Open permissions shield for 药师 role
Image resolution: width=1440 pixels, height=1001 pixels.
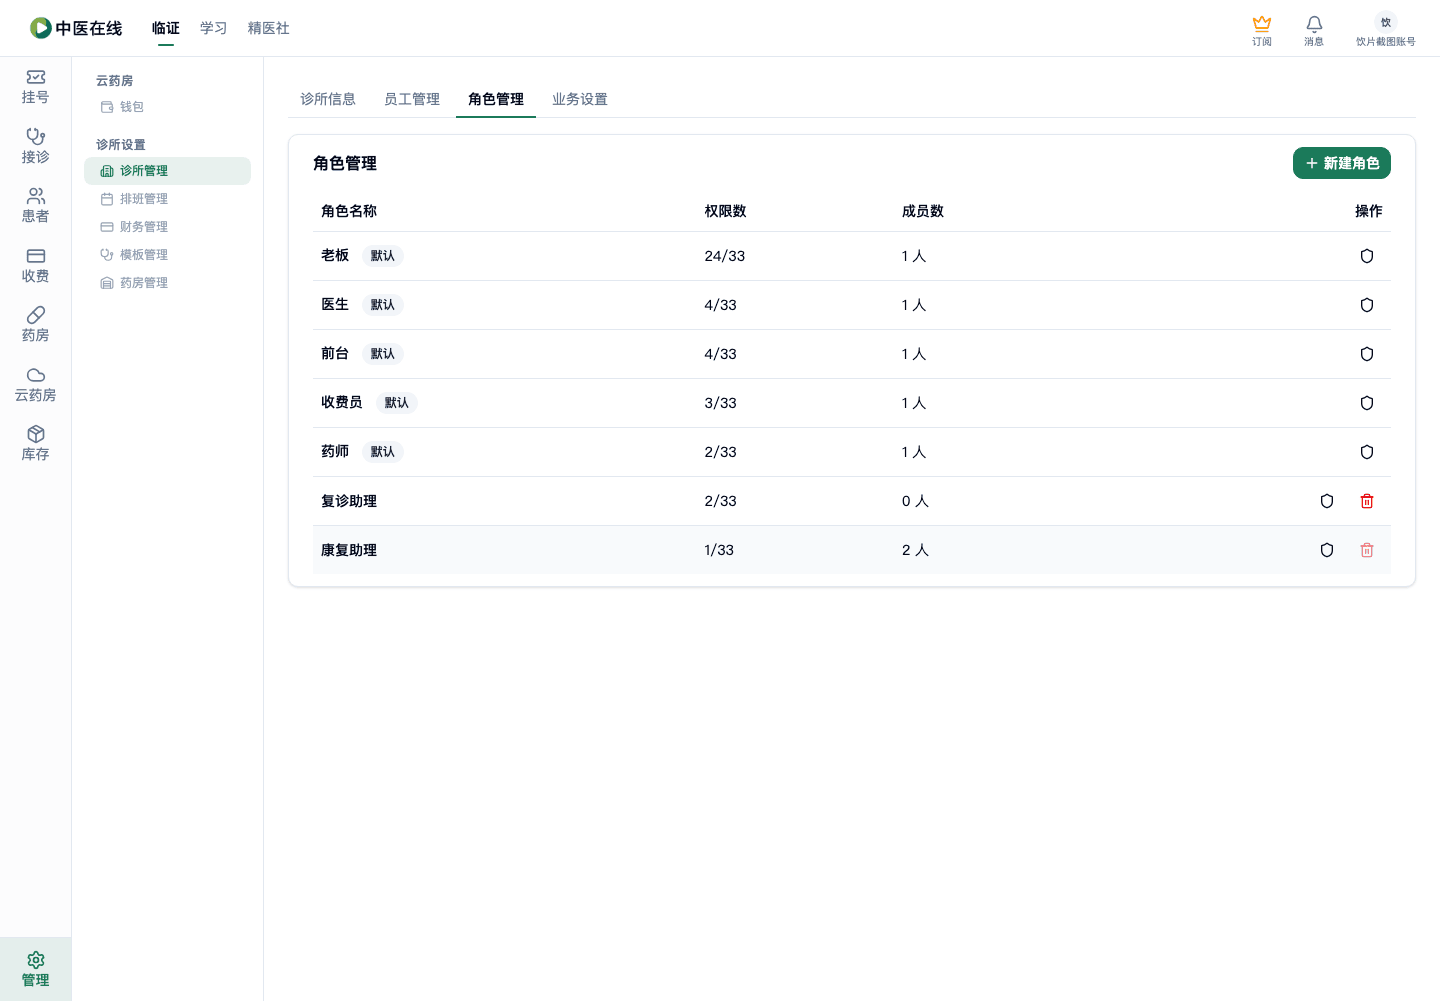(1367, 452)
